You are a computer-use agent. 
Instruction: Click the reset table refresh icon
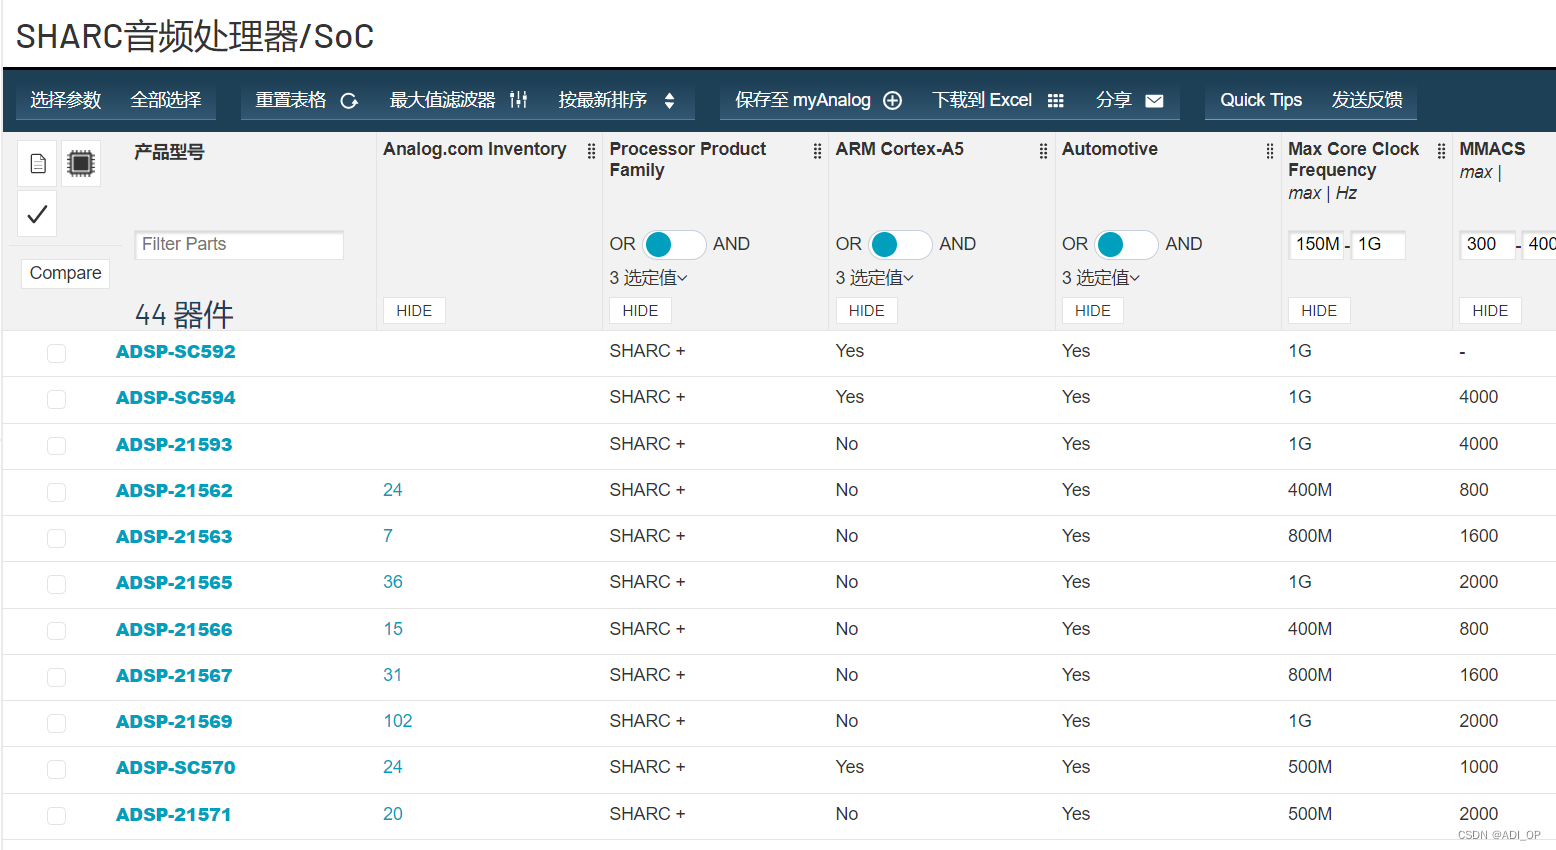point(349,100)
